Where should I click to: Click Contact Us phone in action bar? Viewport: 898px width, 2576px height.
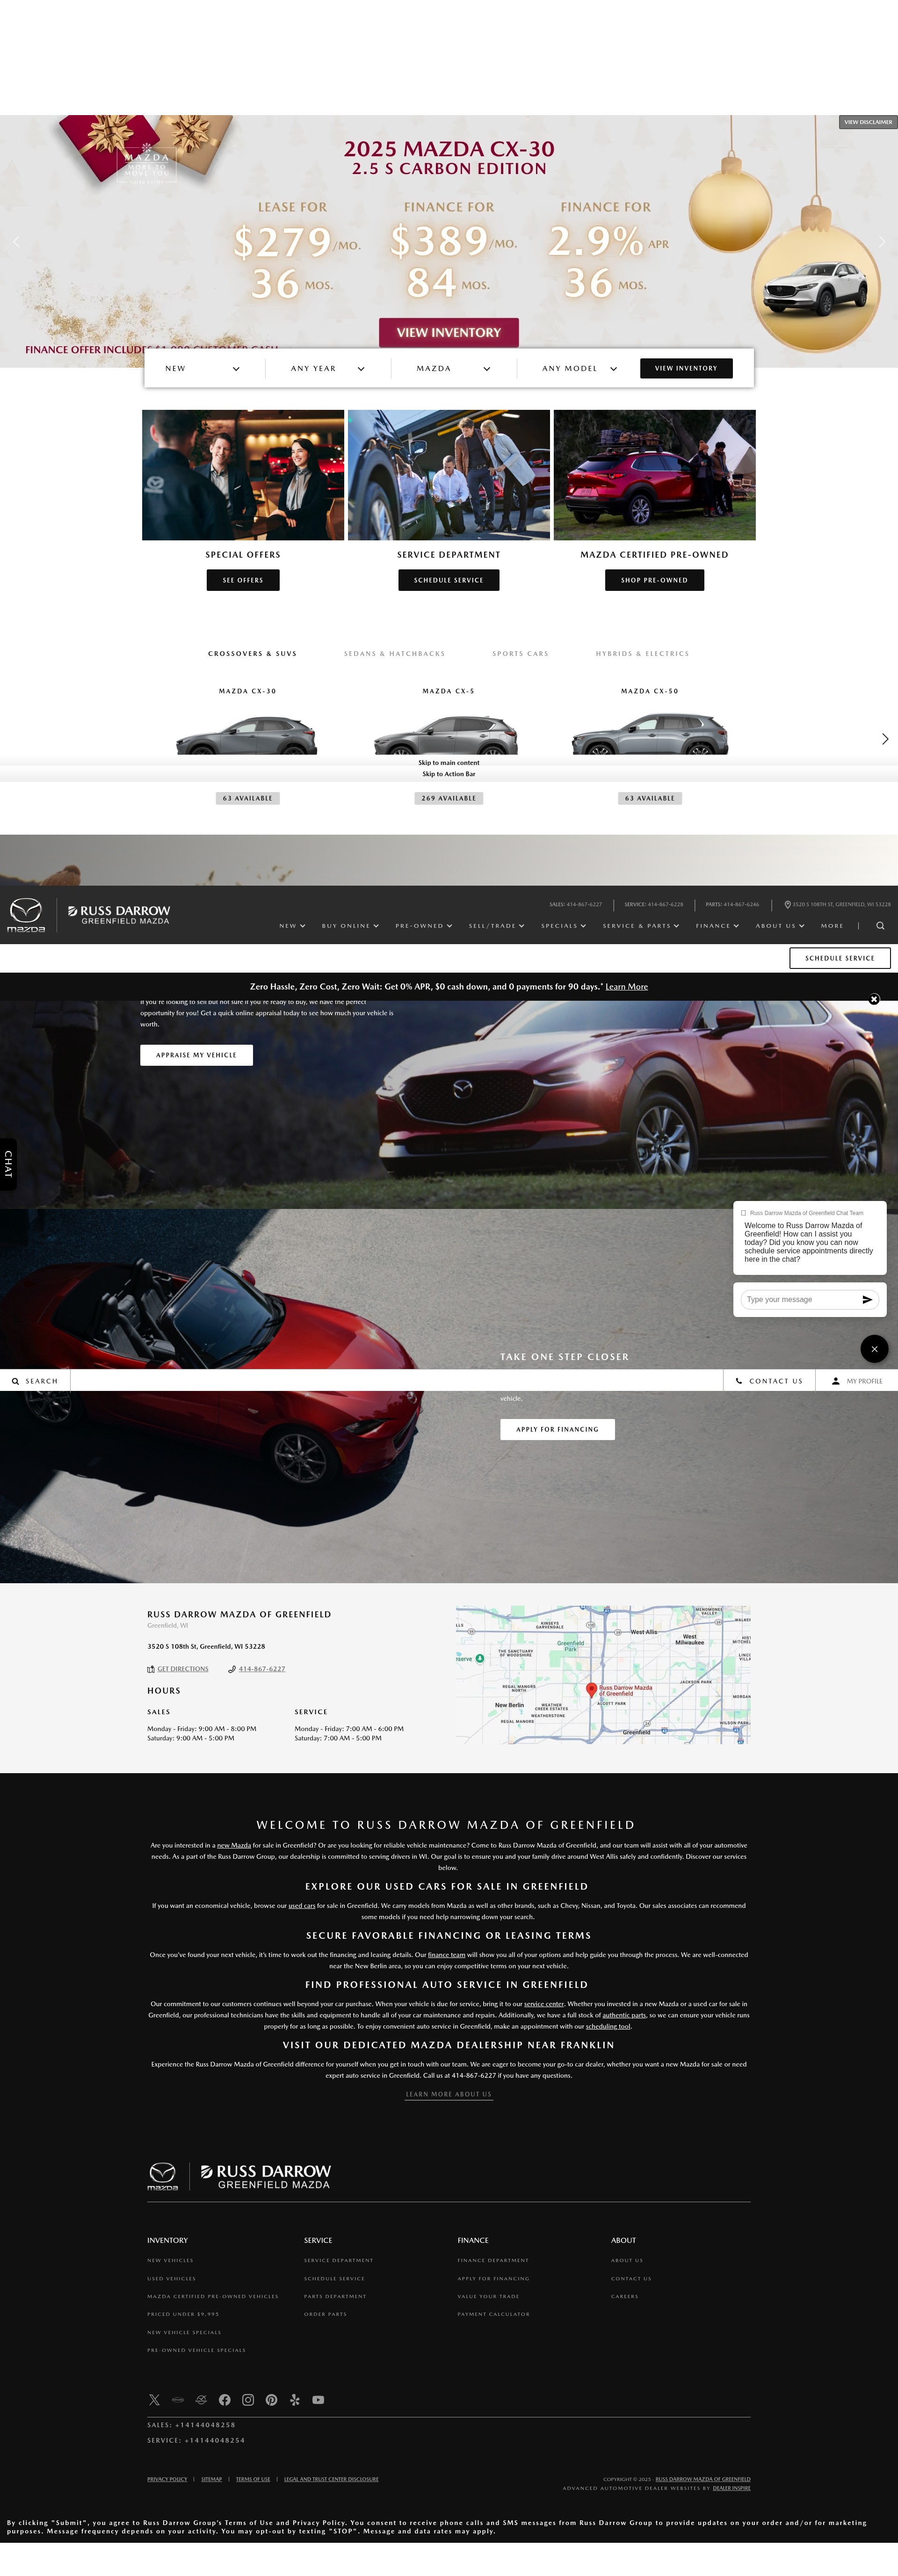pyautogui.click(x=769, y=1381)
